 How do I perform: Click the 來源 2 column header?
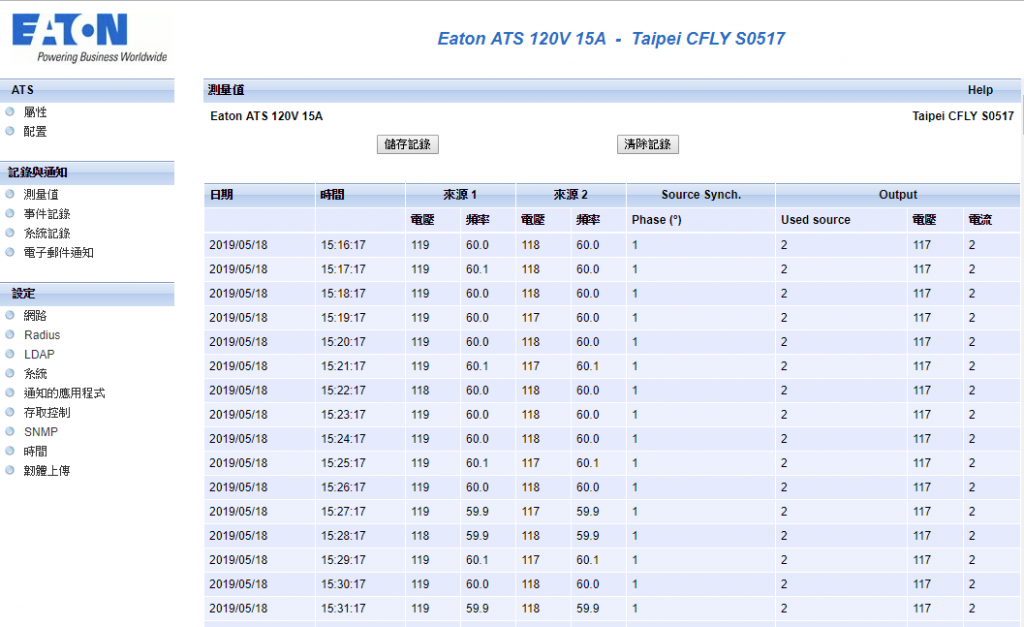(x=571, y=195)
